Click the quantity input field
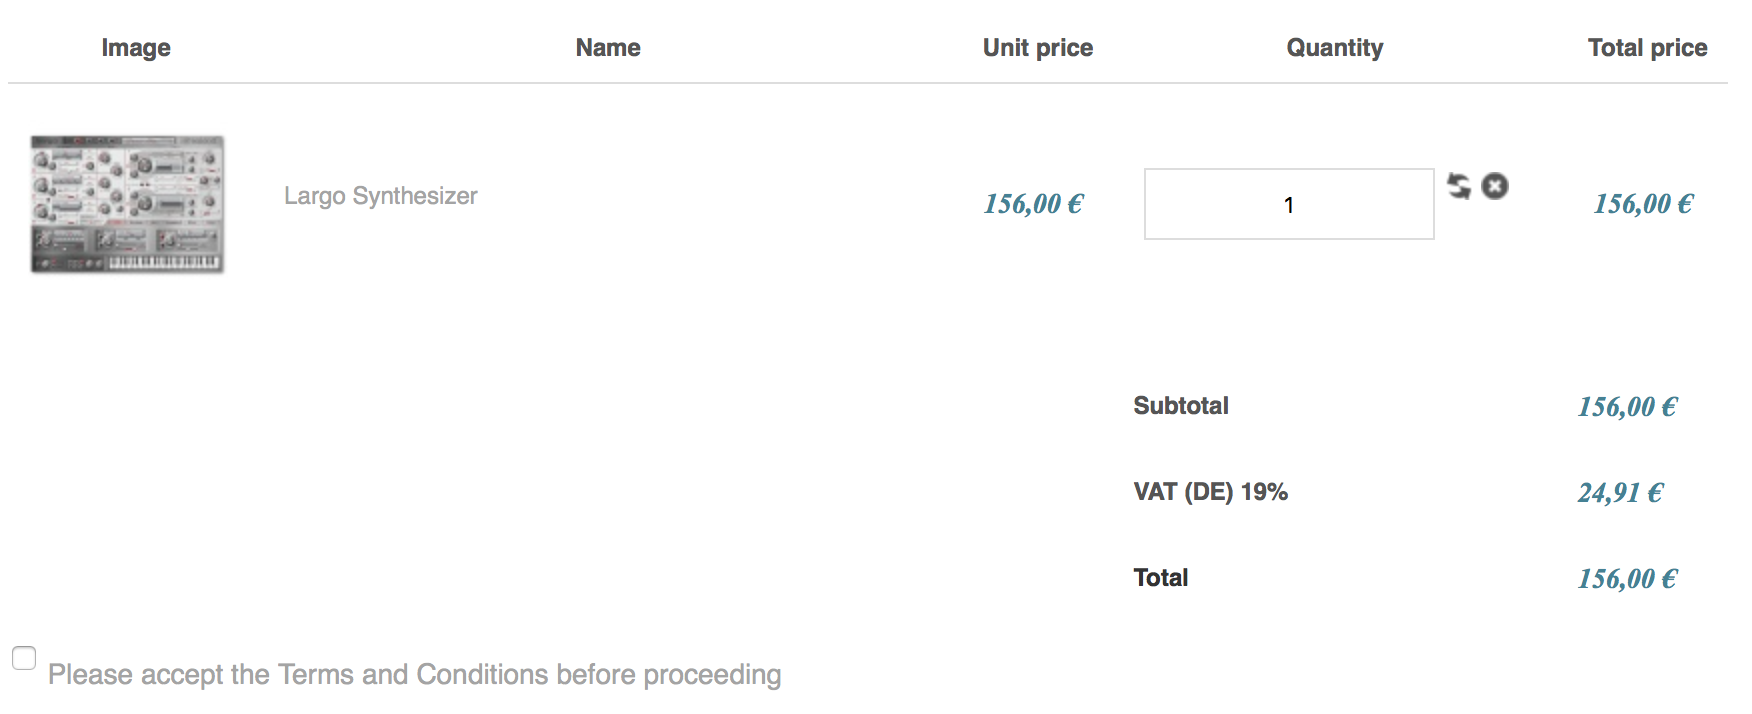 1288,204
